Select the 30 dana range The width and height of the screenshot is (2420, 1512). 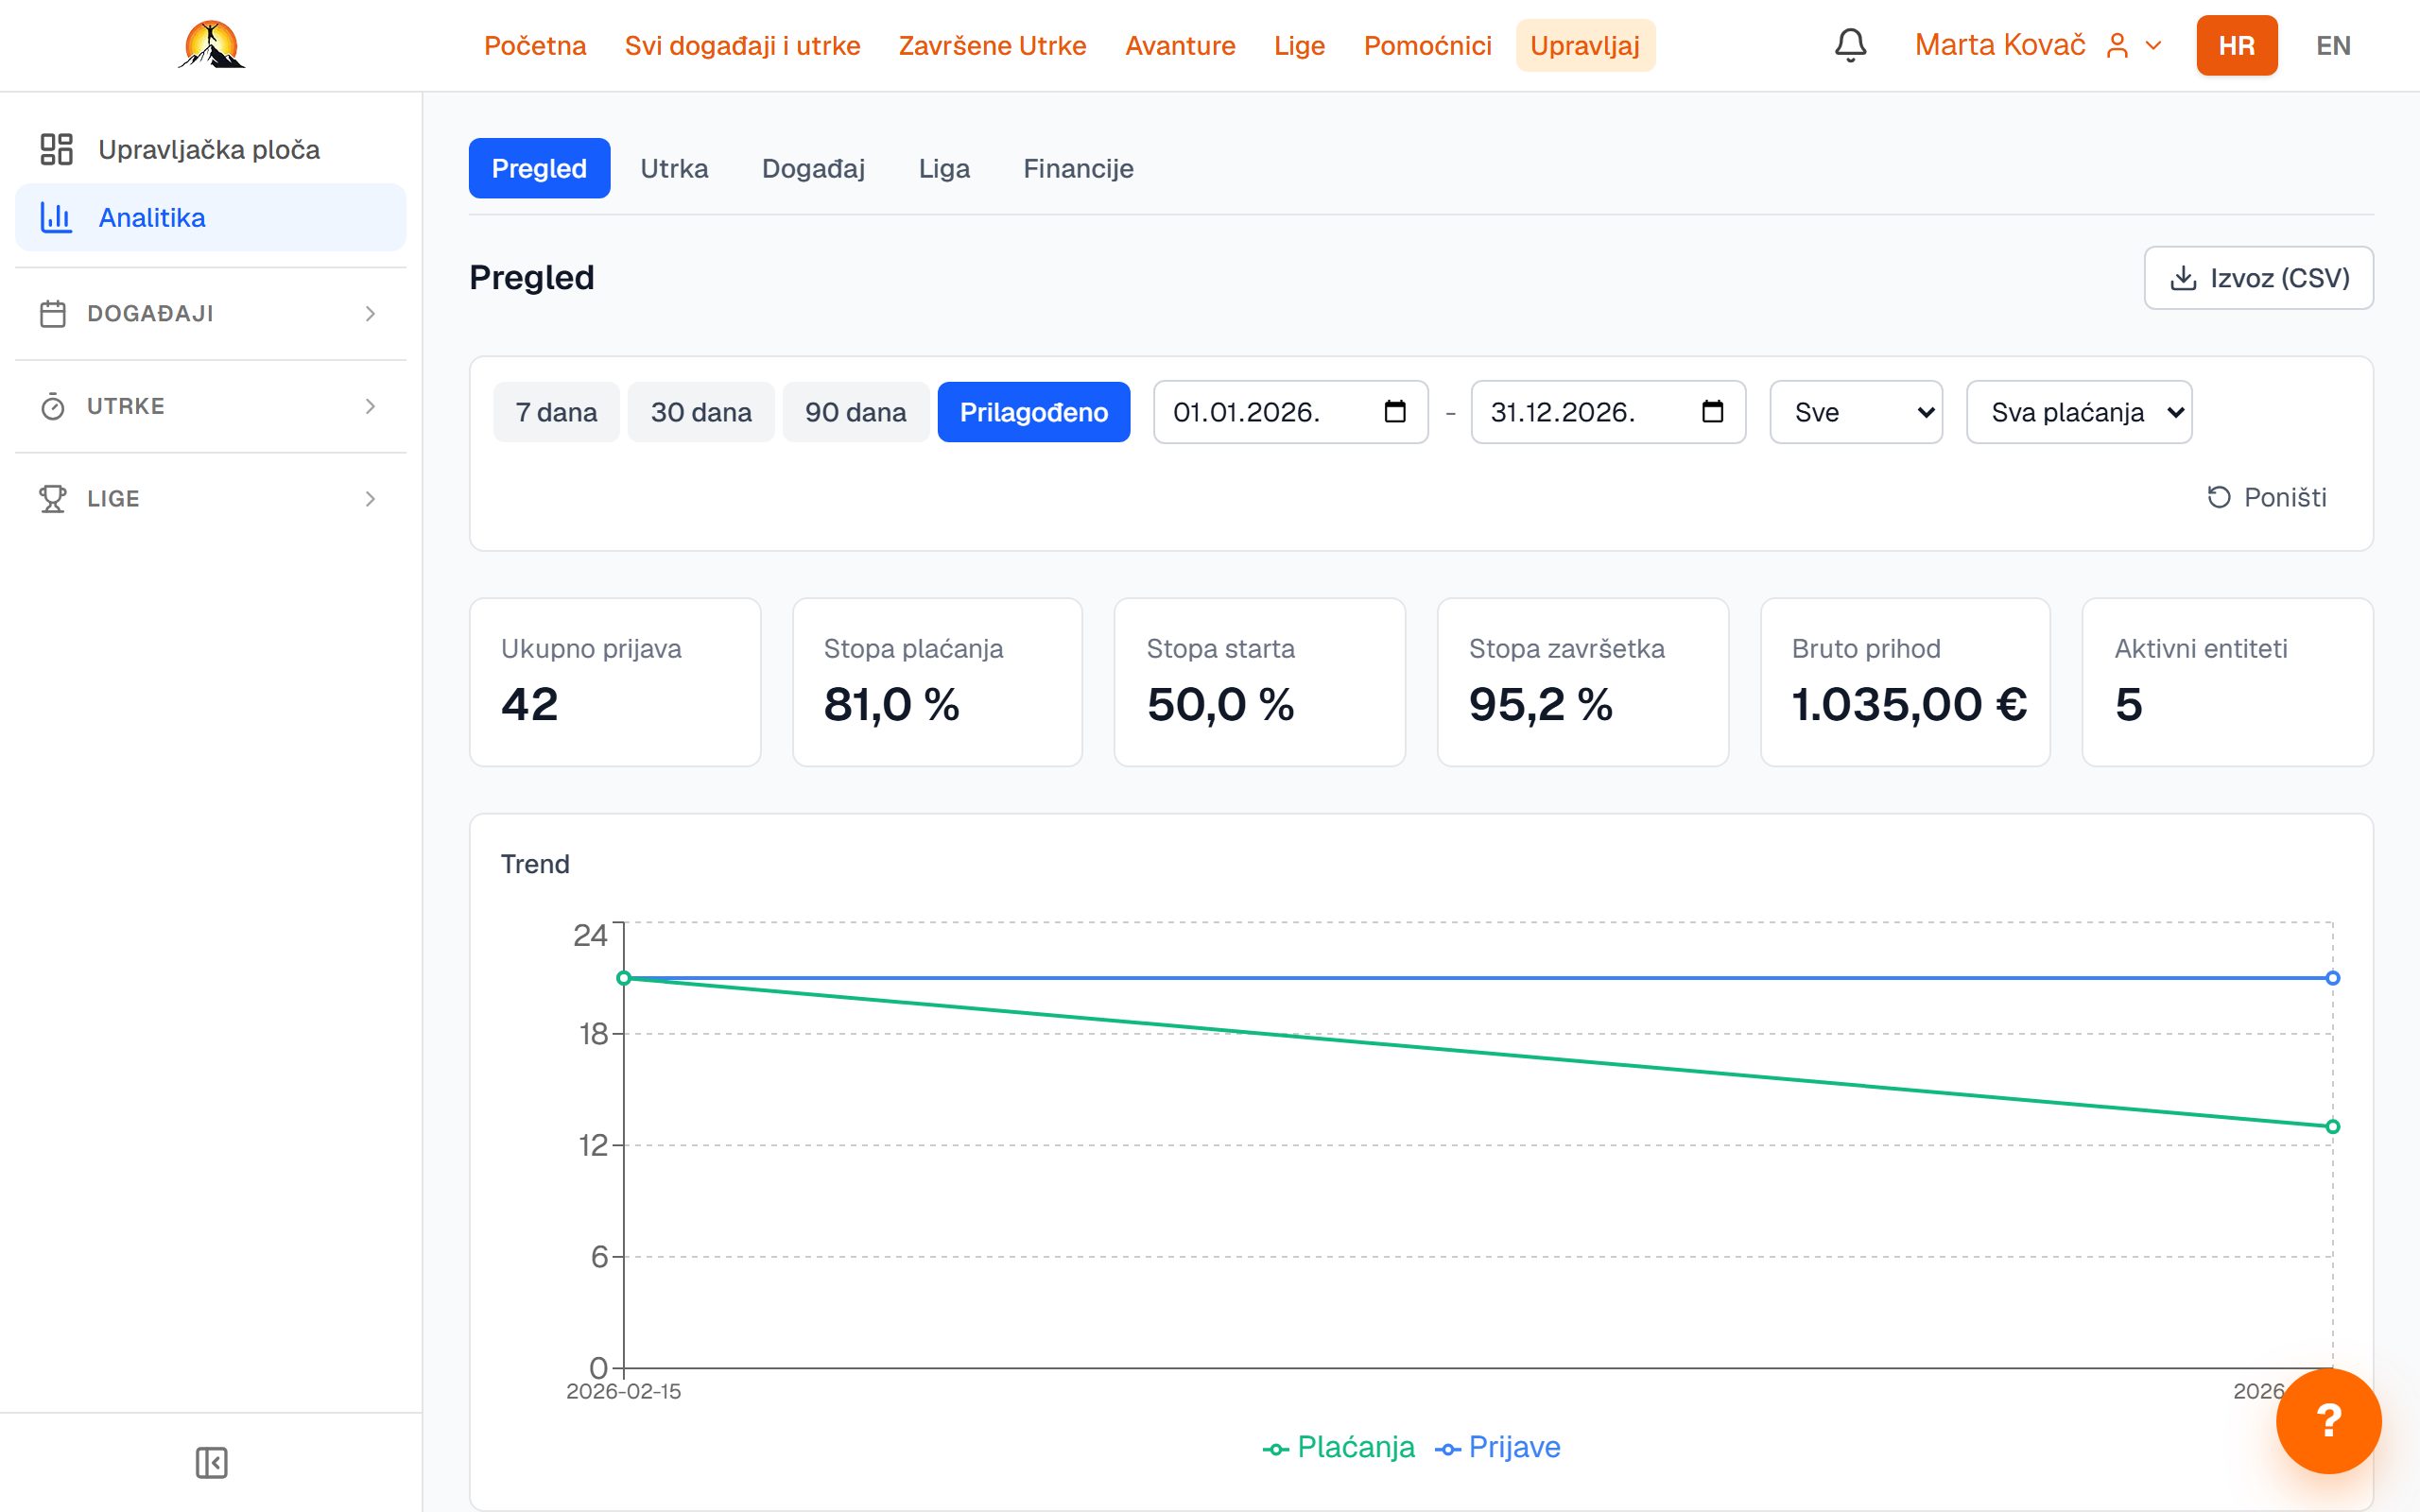[x=701, y=412]
